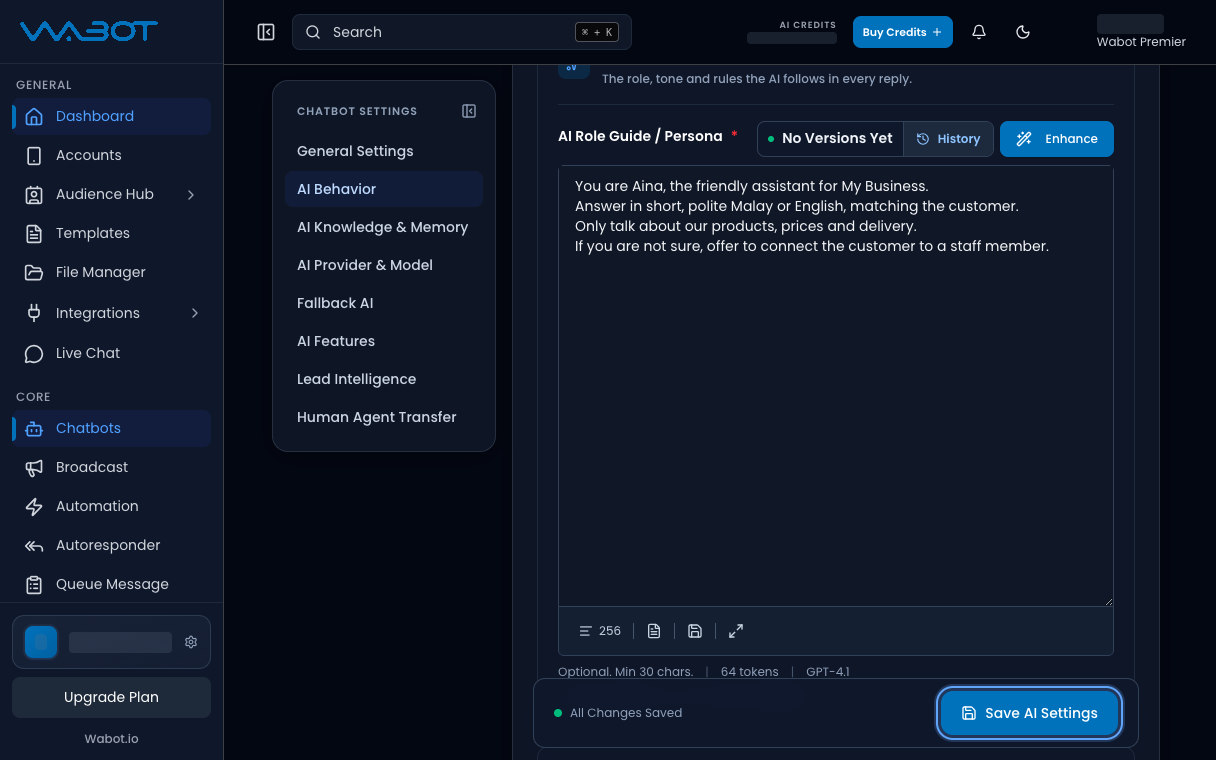Click the '64 tokens' label
This screenshot has width=1216, height=760.
click(750, 672)
